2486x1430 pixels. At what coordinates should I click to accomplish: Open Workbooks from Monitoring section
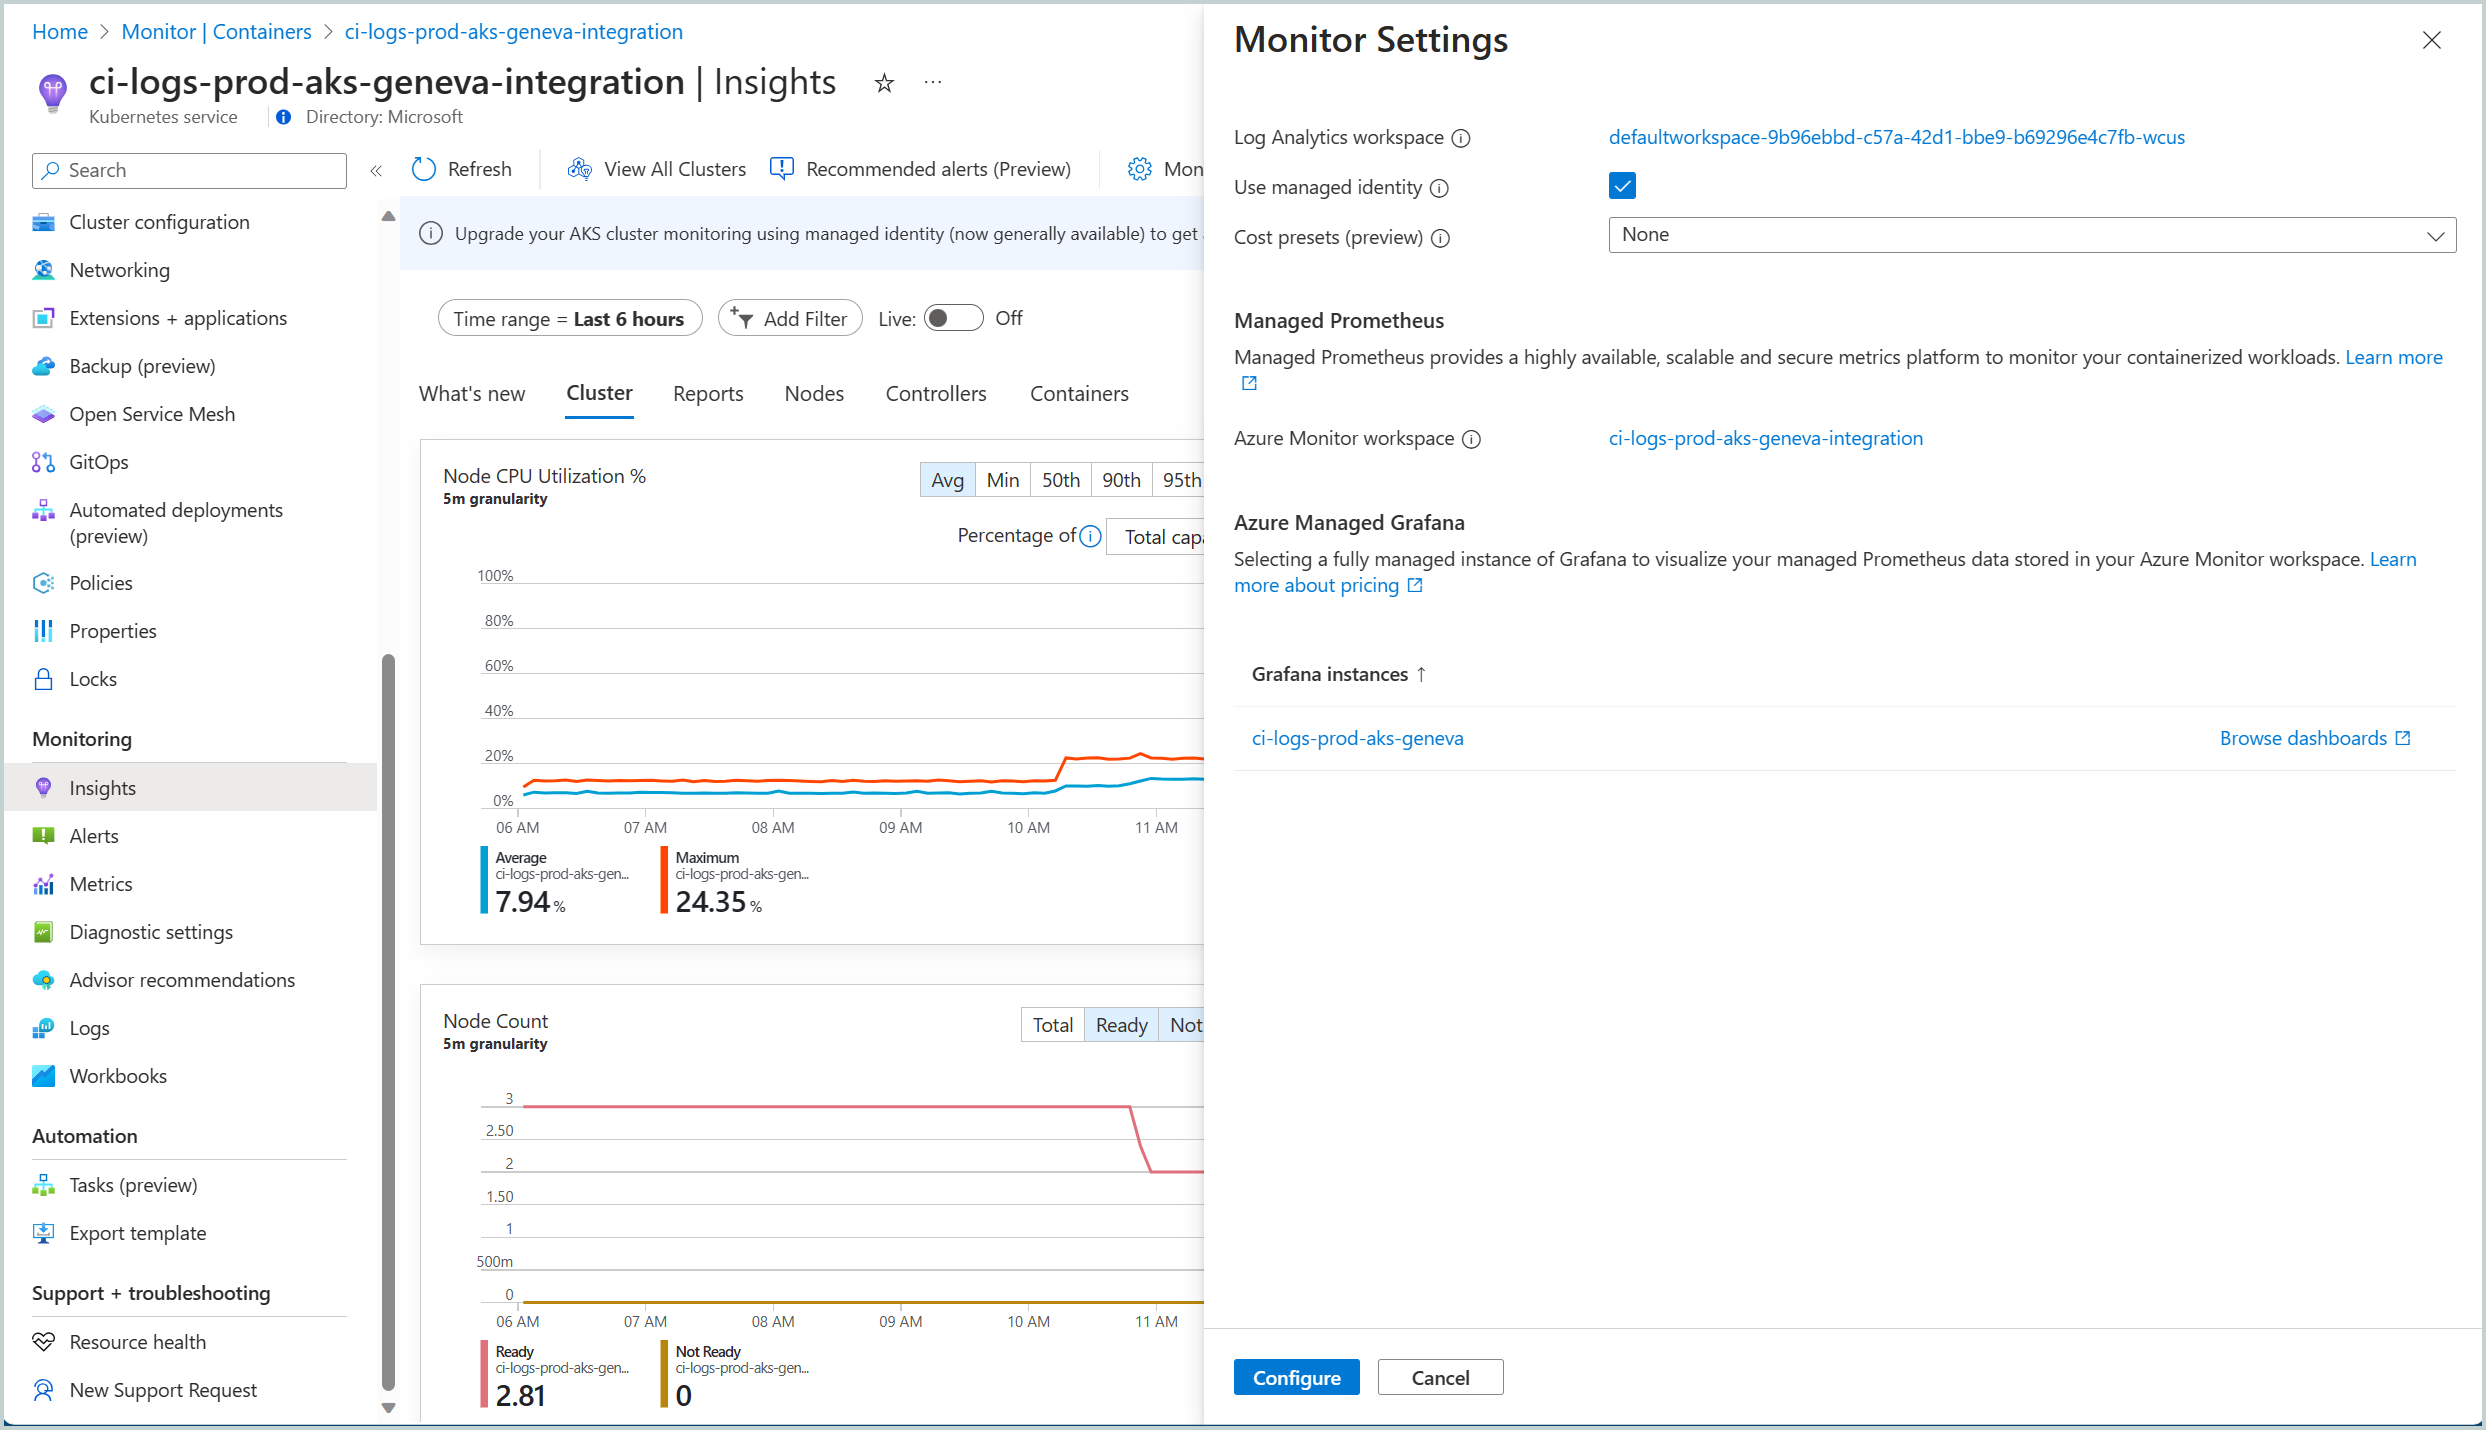pyautogui.click(x=118, y=1076)
